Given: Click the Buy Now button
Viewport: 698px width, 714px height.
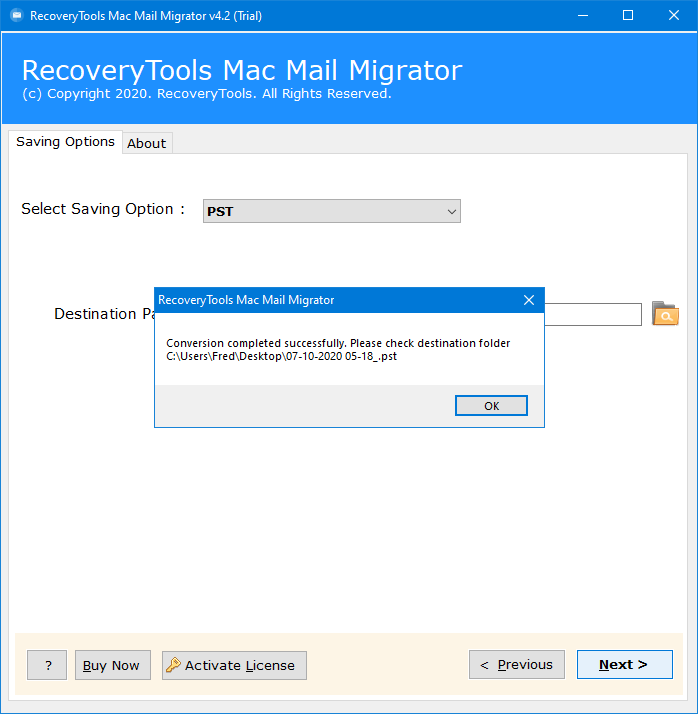Looking at the screenshot, I should click(x=112, y=665).
